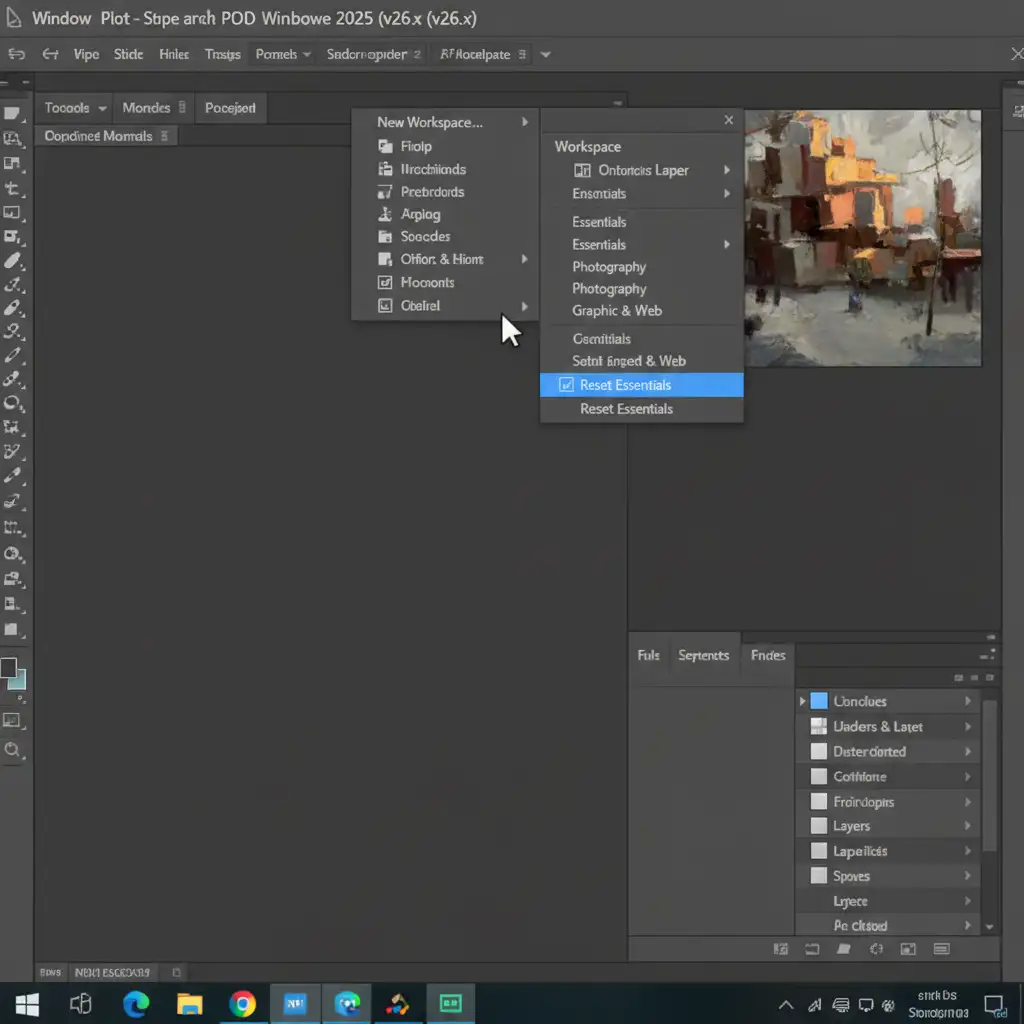The image size is (1024, 1024).
Task: Open the Tocools dropdown arrow
Action: click(x=102, y=108)
